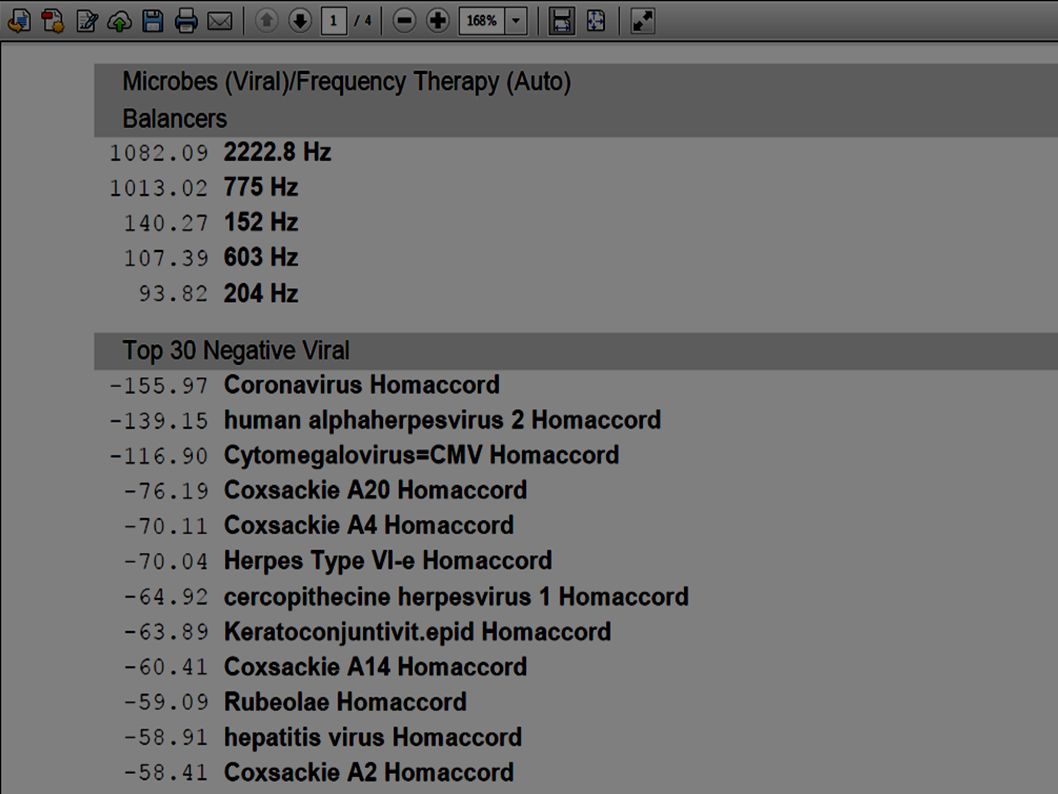Click the value -76.19
This screenshot has width=1058, height=794.
pos(166,491)
